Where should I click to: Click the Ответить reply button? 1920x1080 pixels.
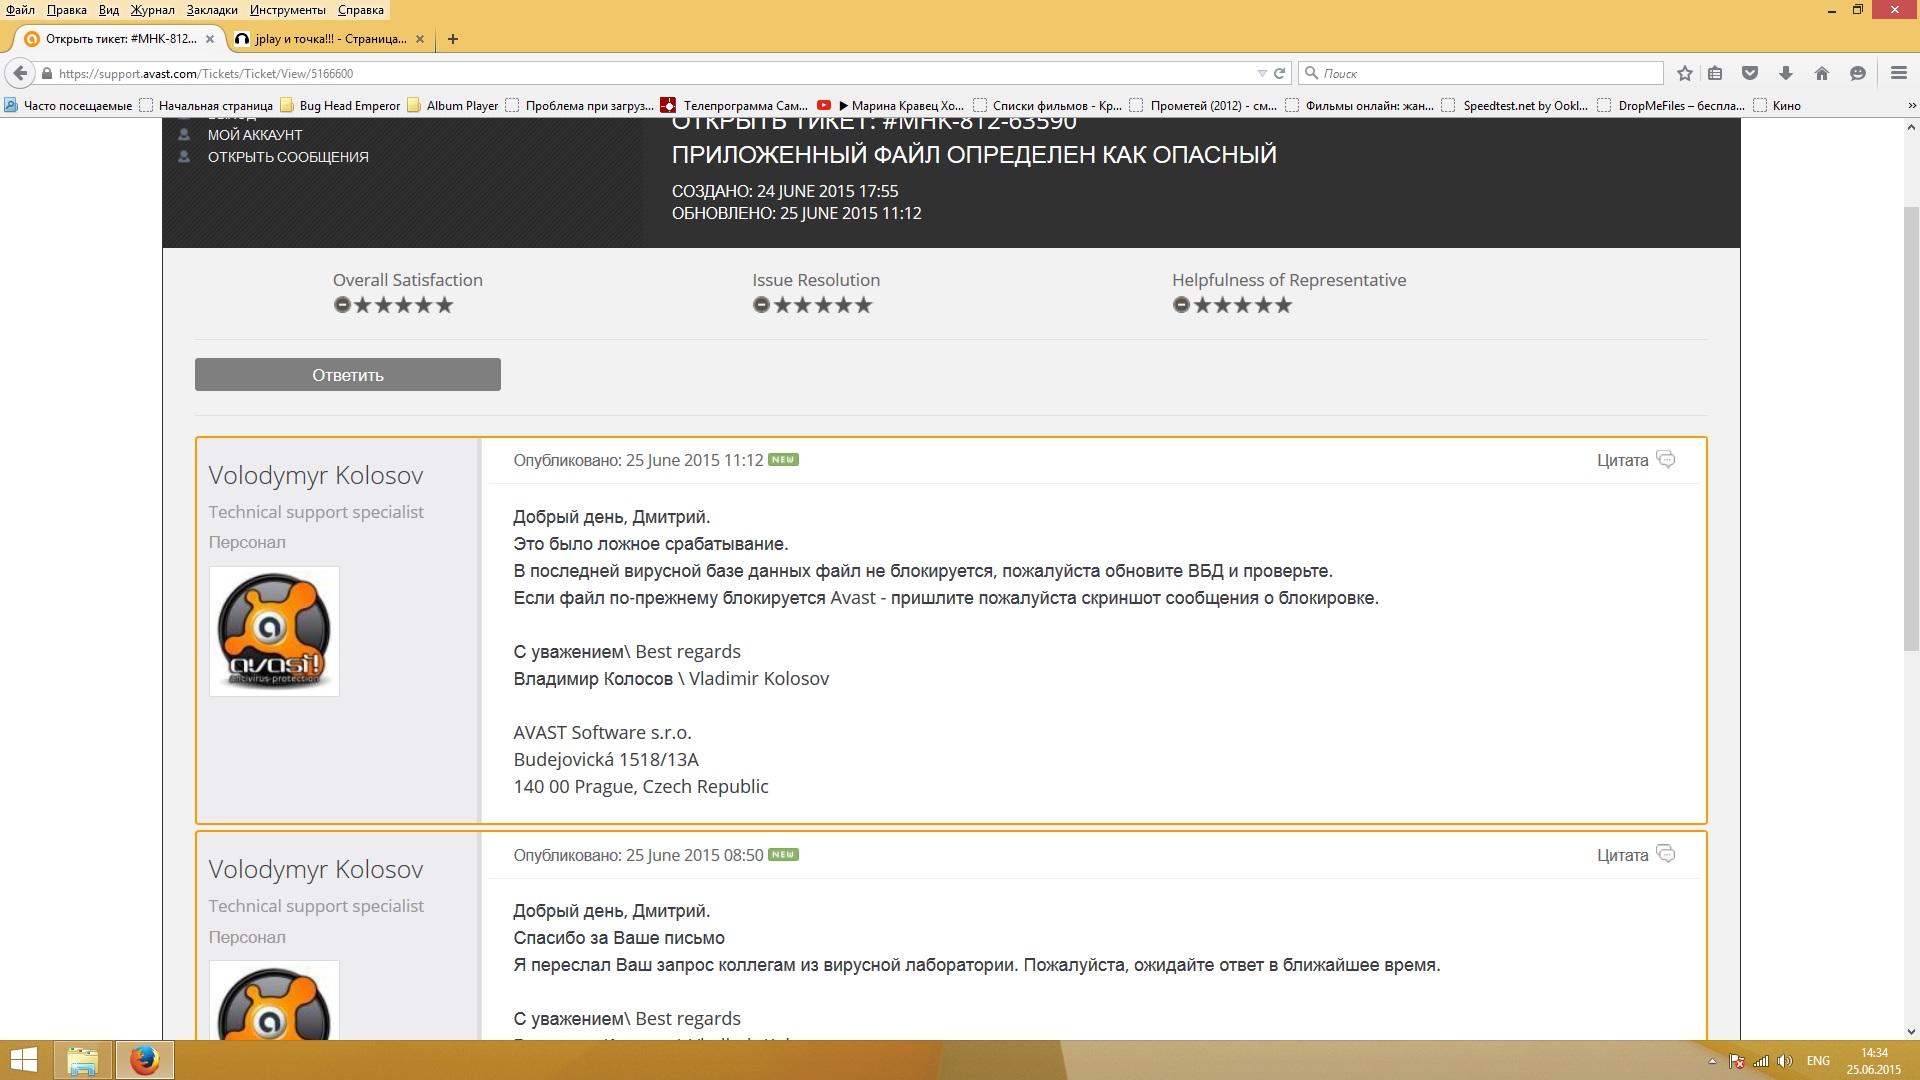point(348,375)
